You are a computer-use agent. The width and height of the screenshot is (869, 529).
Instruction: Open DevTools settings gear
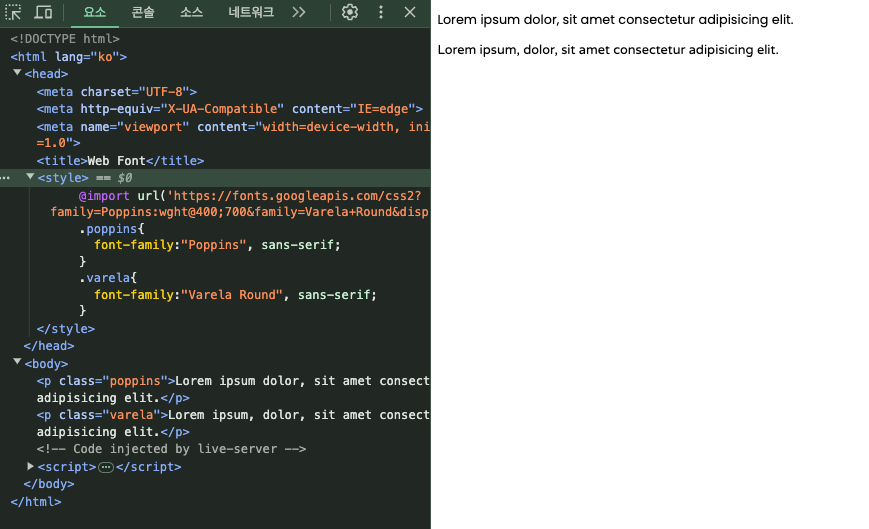pyautogui.click(x=350, y=12)
